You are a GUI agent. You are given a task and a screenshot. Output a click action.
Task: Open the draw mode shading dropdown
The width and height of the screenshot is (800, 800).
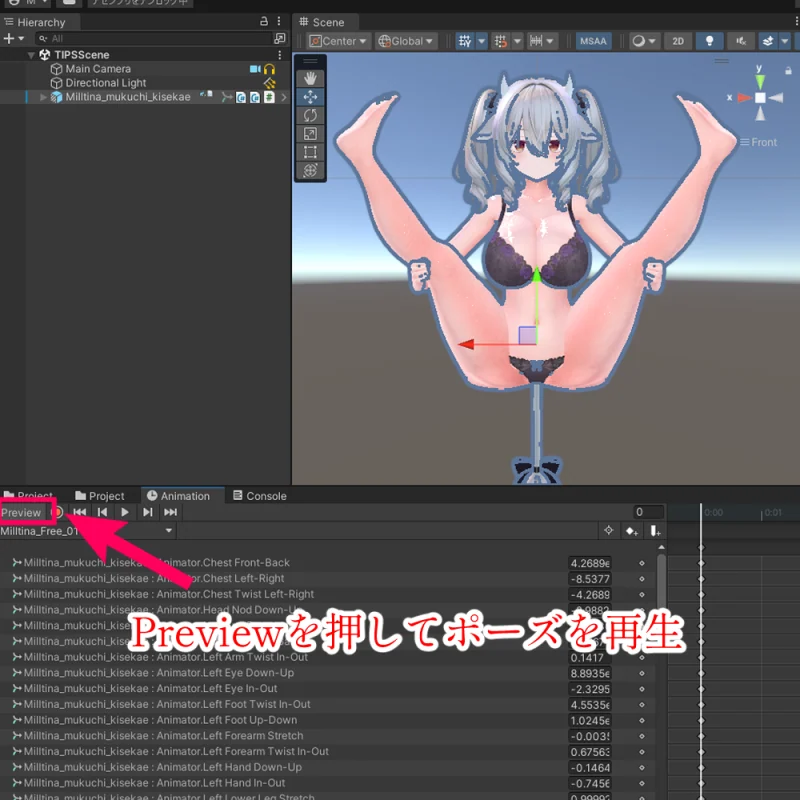pos(644,41)
